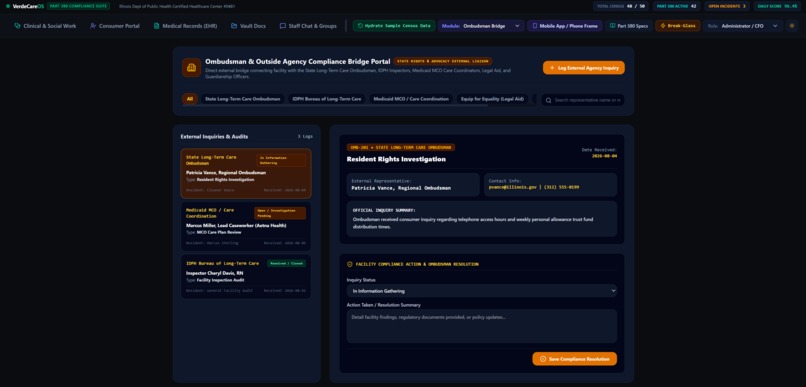The height and width of the screenshot is (387, 806).
Task: Toggle the theme icon beside the Role selector
Action: (792, 26)
